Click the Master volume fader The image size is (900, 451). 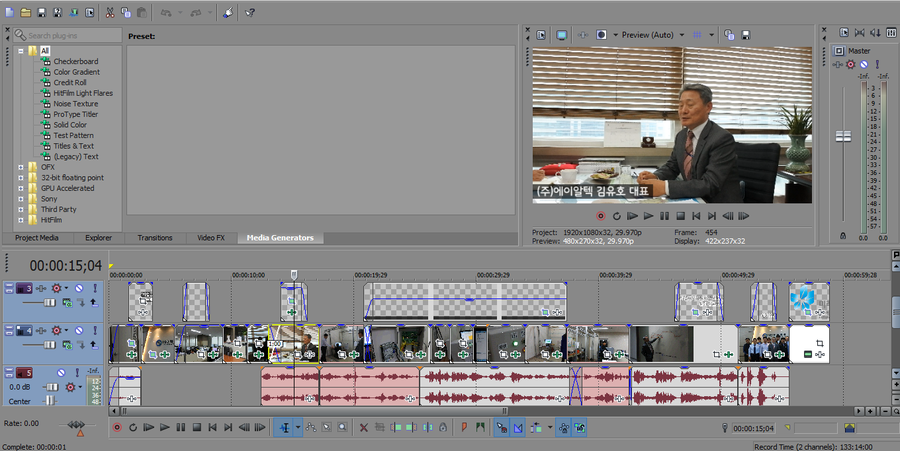coord(843,136)
